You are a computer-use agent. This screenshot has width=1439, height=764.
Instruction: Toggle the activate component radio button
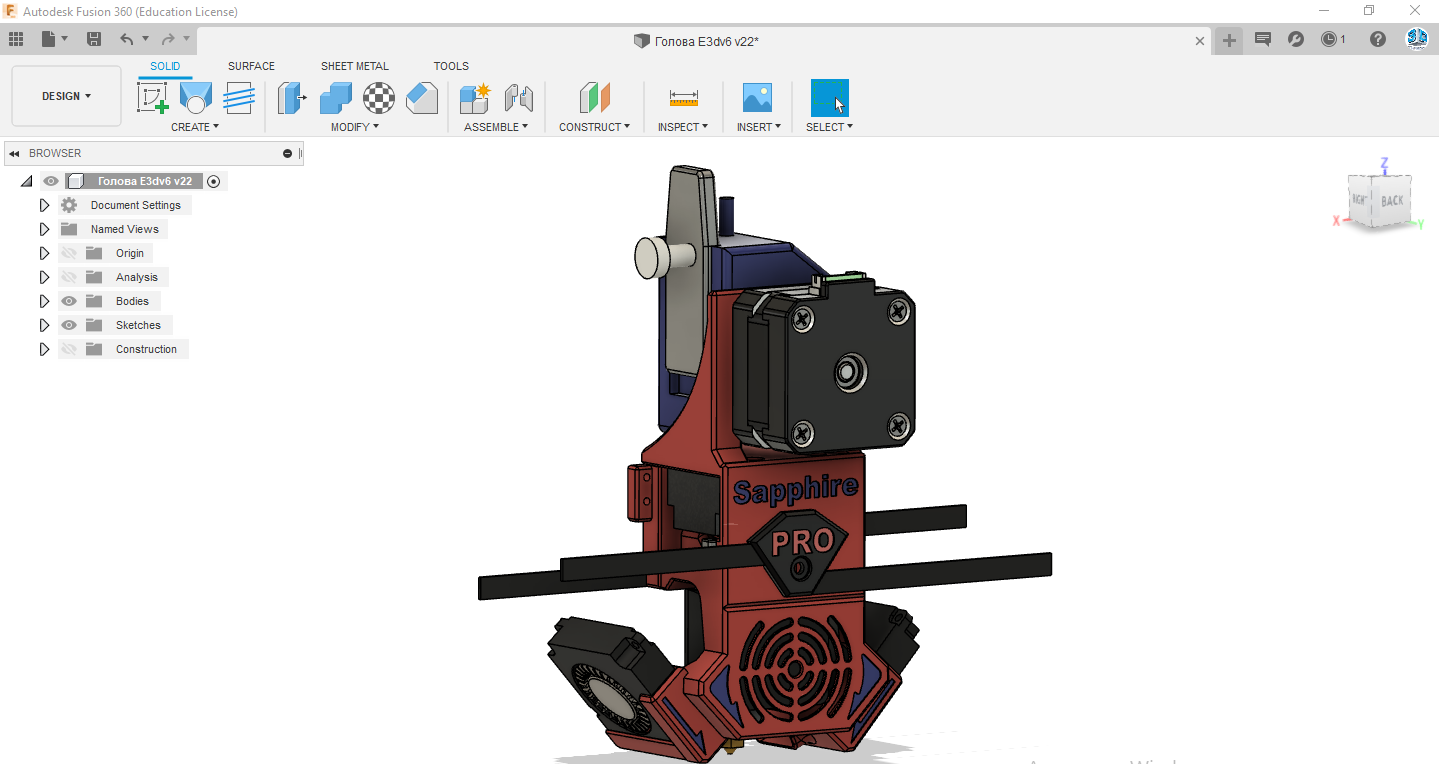pyautogui.click(x=213, y=181)
